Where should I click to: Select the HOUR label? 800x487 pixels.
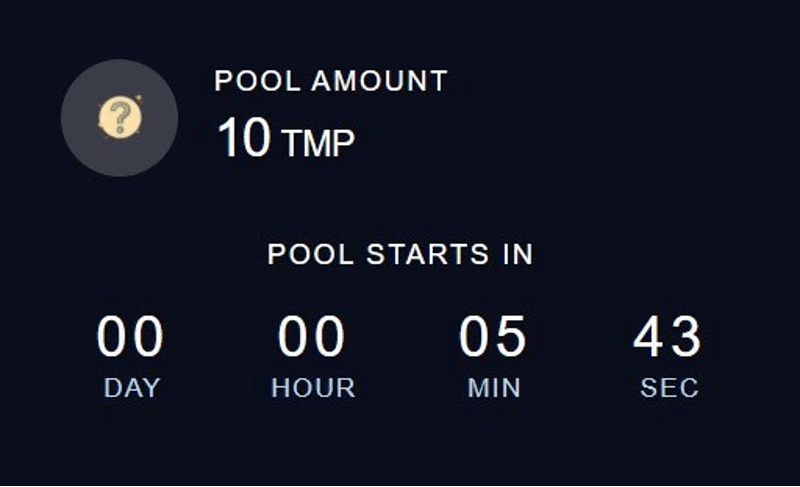pyautogui.click(x=313, y=388)
